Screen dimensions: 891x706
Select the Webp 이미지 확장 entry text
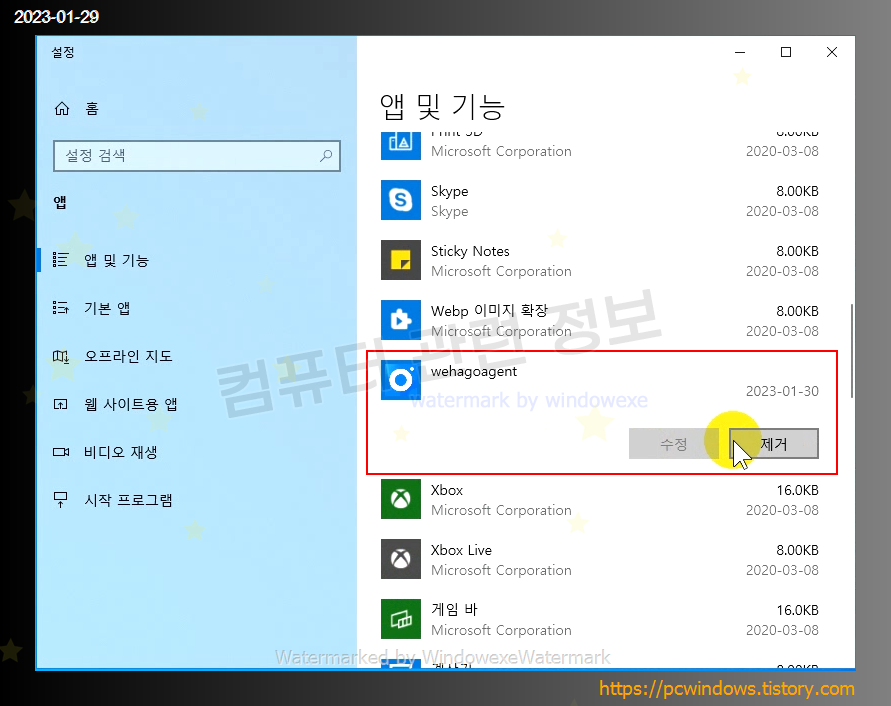489,311
